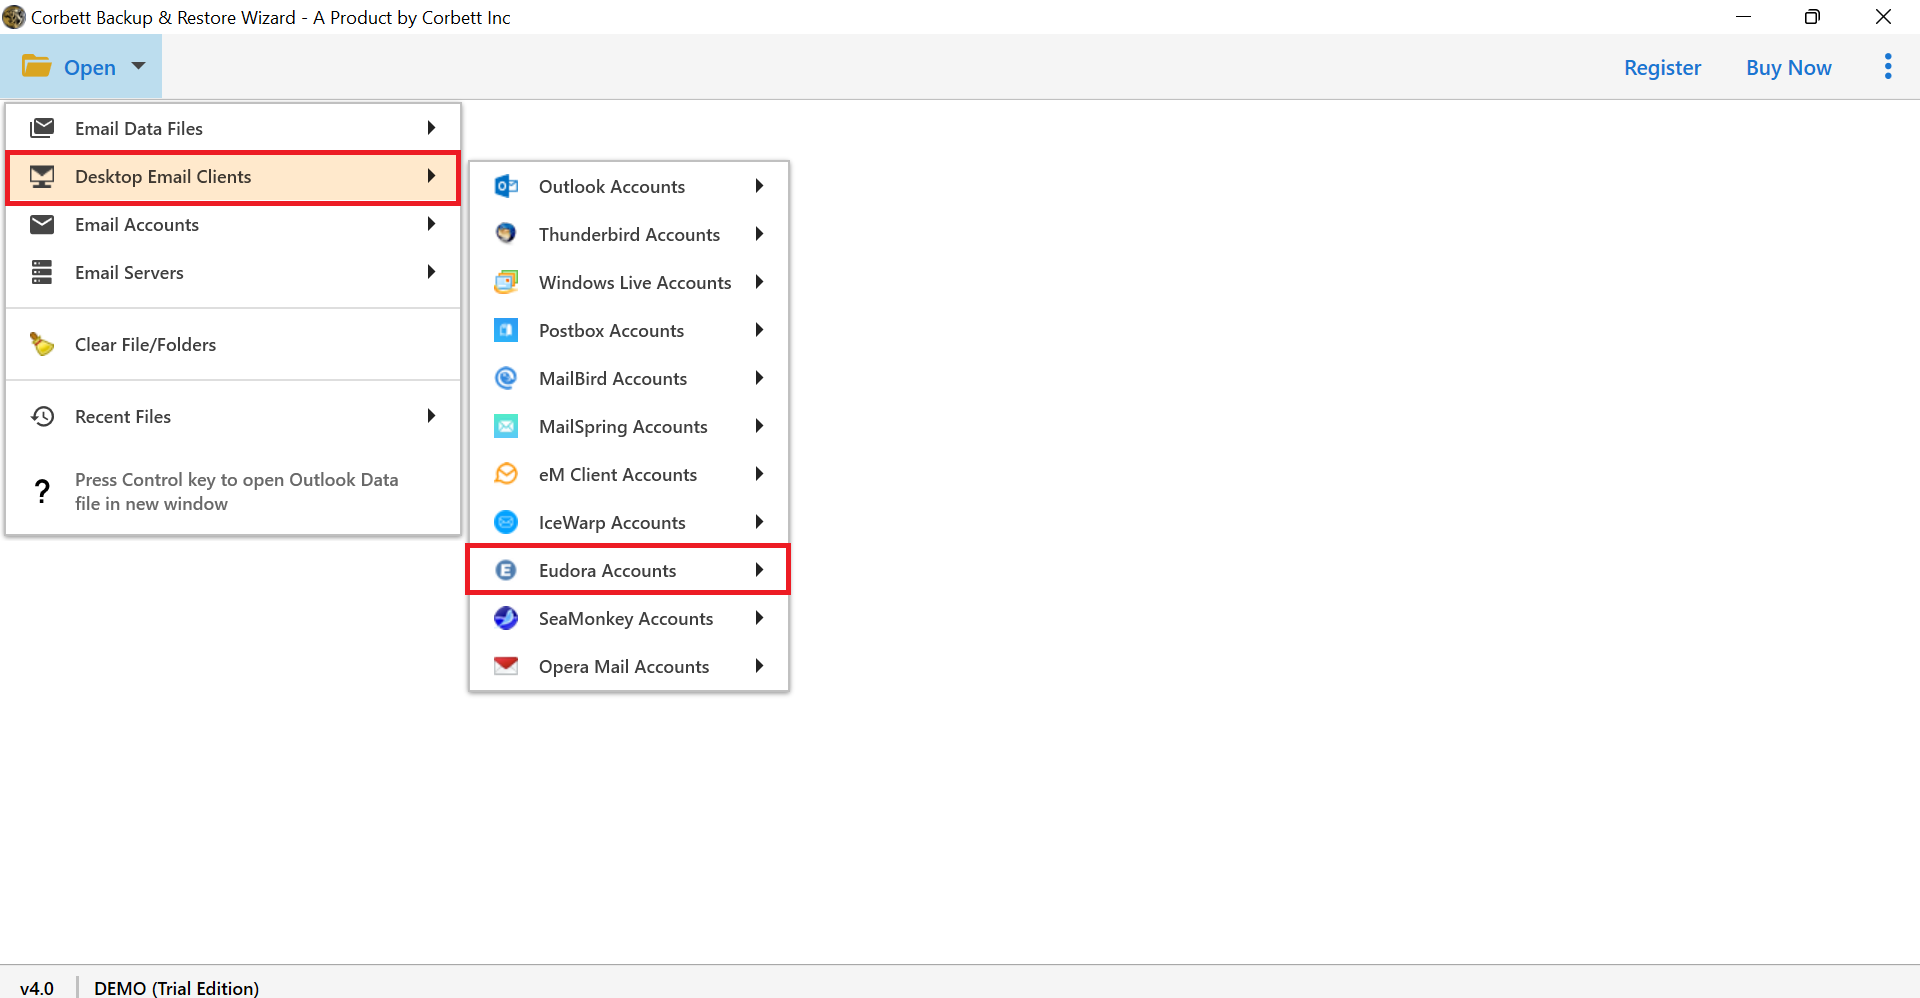The width and height of the screenshot is (1920, 998).
Task: Expand the SeaMonkey Accounts submenu arrow
Action: 759,618
